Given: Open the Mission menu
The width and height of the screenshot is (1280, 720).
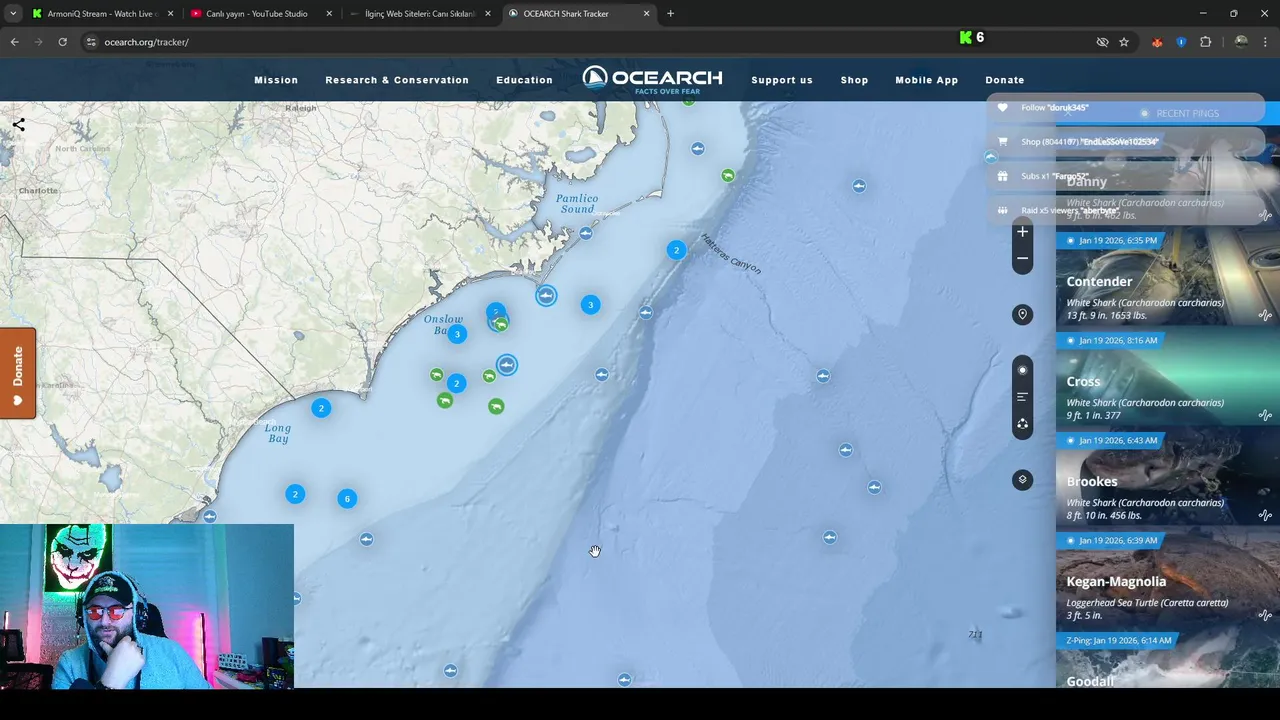Looking at the screenshot, I should (x=276, y=80).
